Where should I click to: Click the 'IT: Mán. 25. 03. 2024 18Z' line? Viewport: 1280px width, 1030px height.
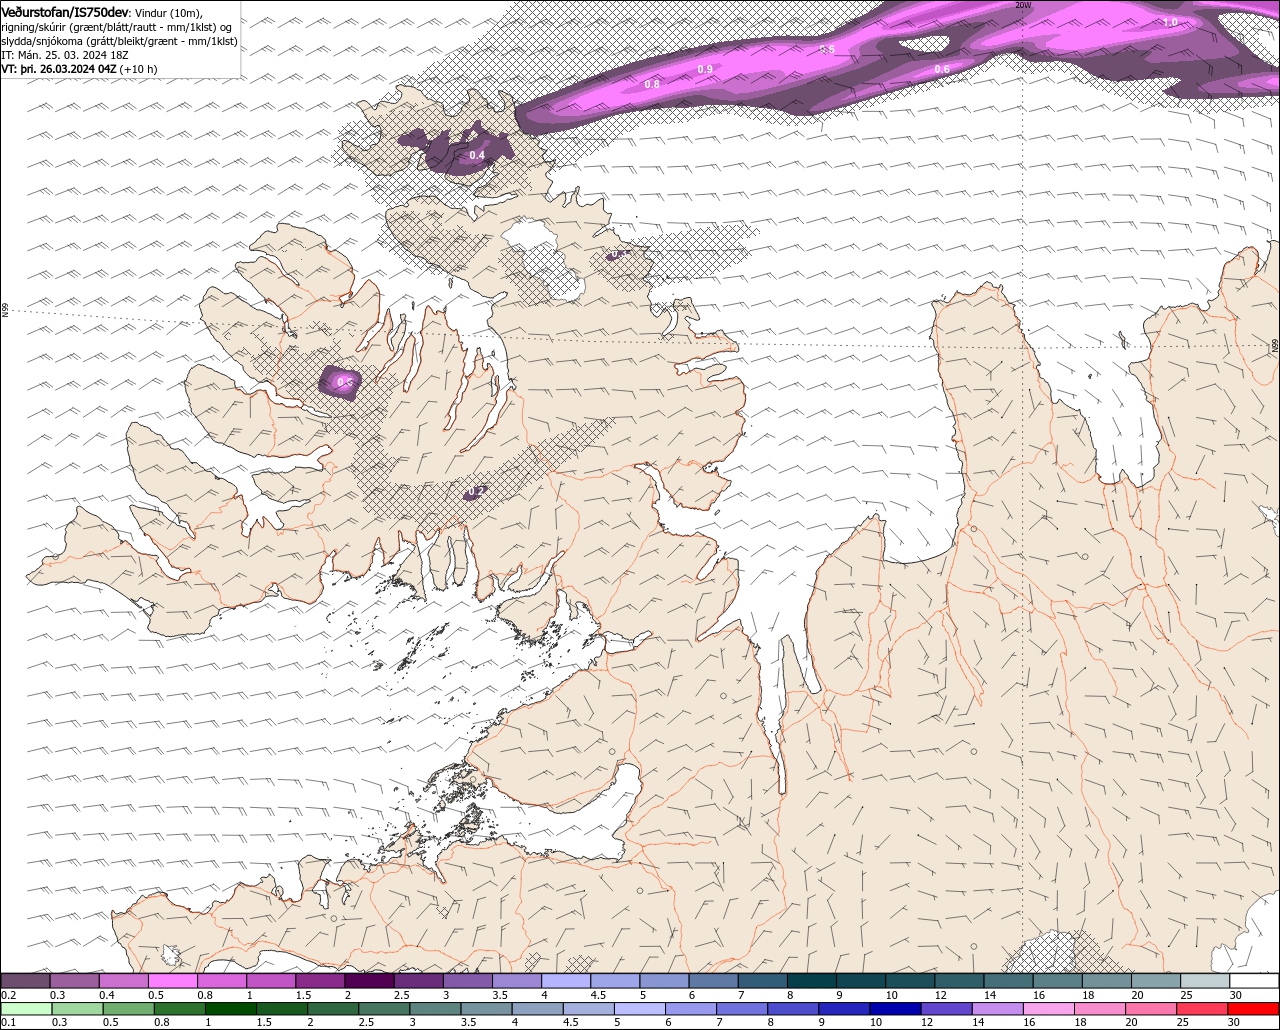(x=65, y=55)
